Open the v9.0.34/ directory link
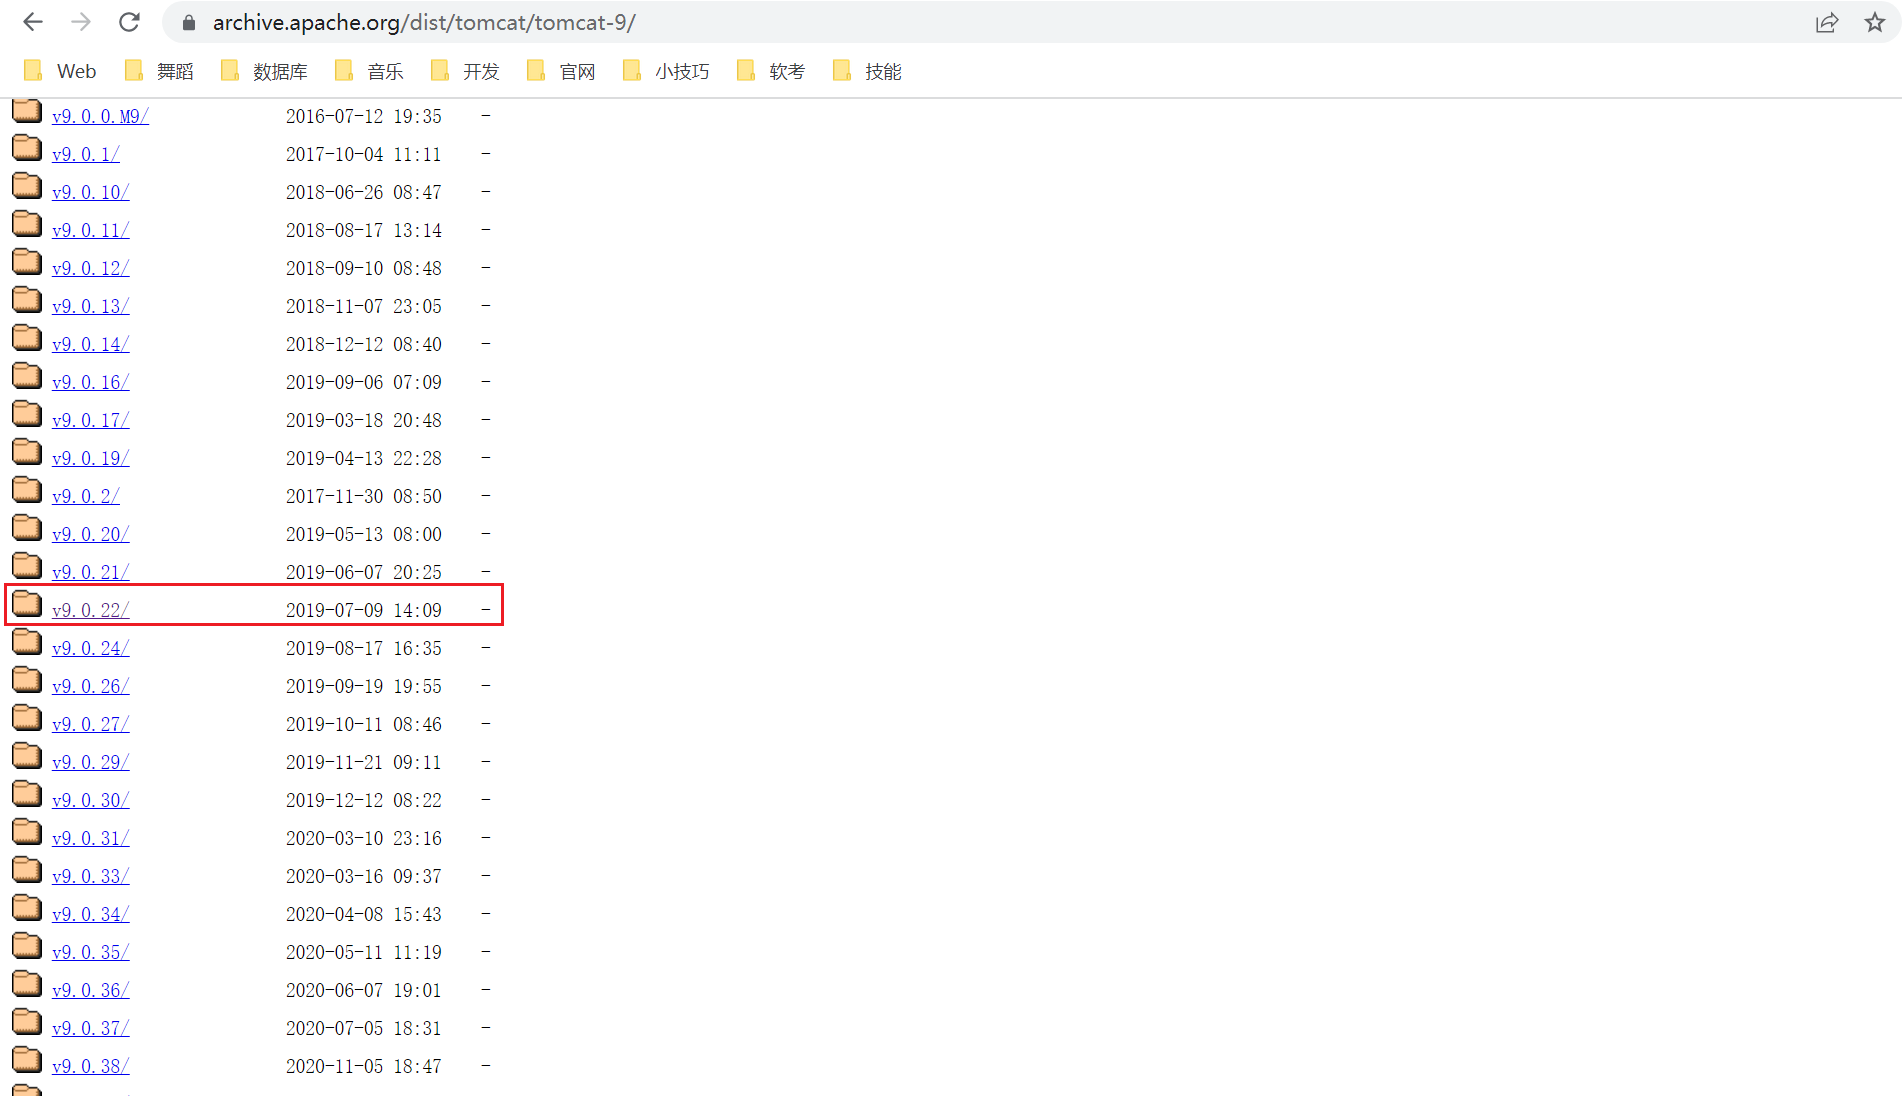The image size is (1902, 1096). point(90,914)
